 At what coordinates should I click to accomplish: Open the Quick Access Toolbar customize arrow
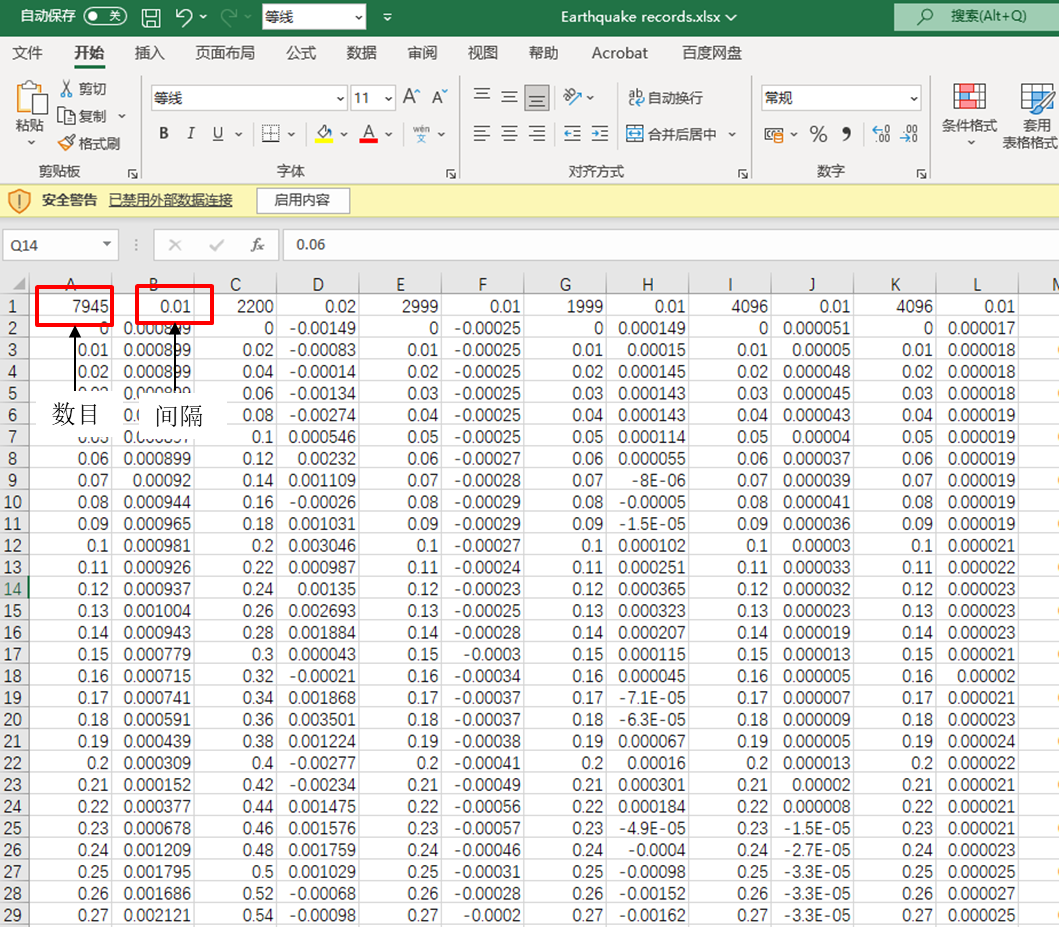pos(388,18)
